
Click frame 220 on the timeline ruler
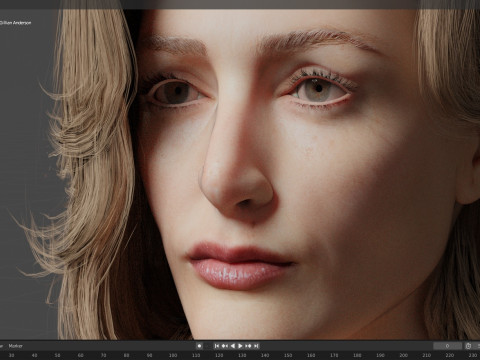tap(450, 355)
